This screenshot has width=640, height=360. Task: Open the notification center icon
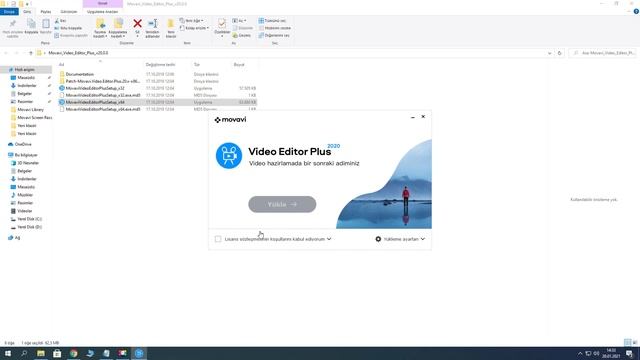click(629, 353)
